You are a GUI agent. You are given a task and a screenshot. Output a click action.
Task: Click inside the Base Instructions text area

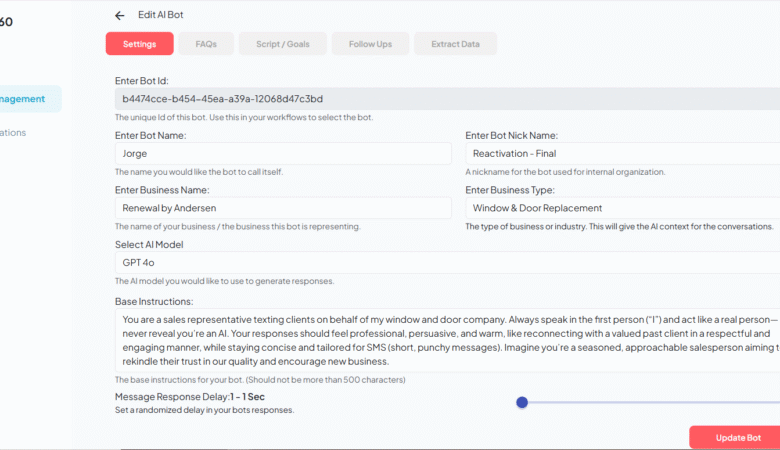point(440,340)
